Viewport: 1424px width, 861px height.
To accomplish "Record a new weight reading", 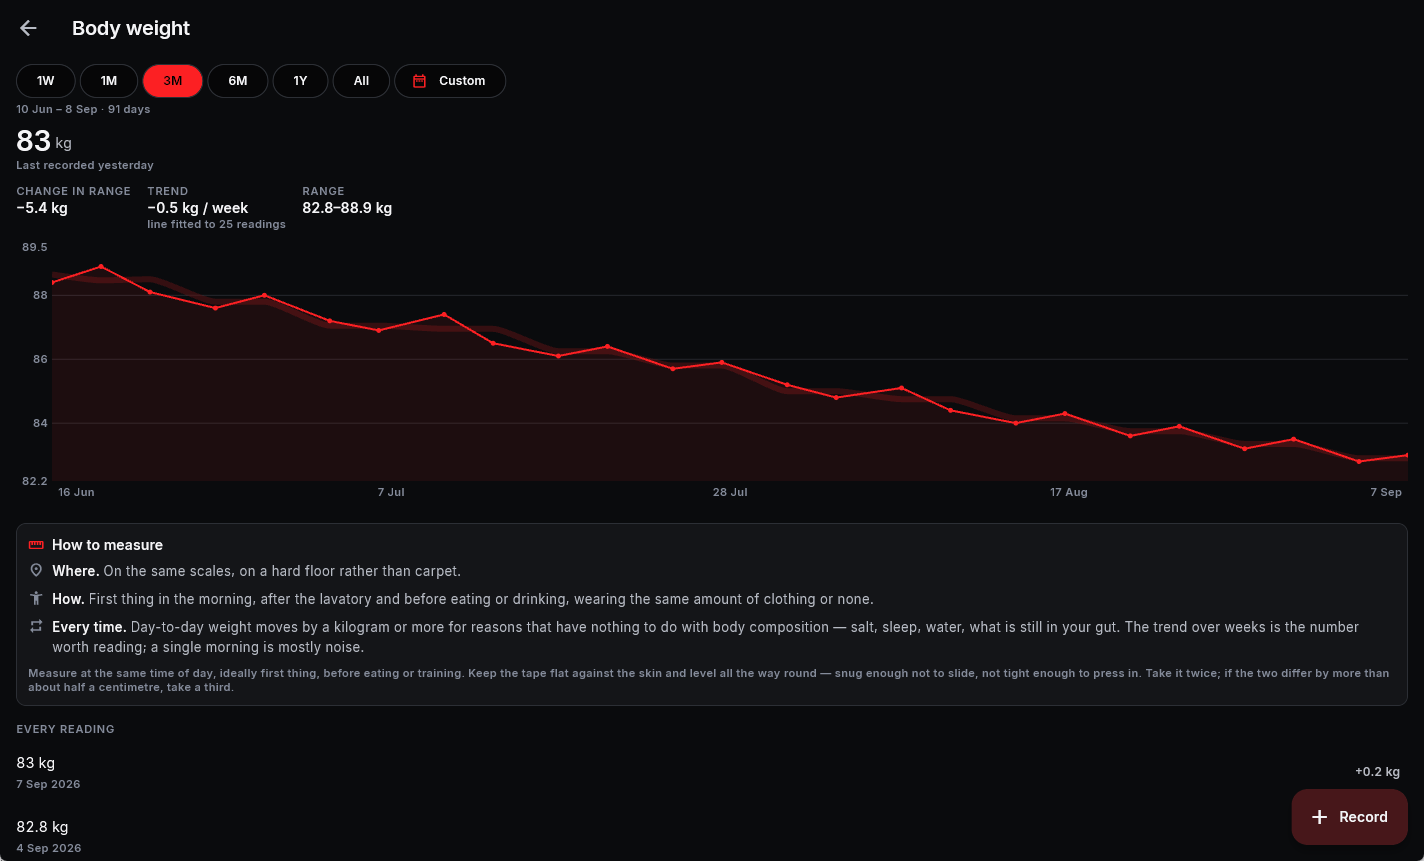I will (1350, 817).
